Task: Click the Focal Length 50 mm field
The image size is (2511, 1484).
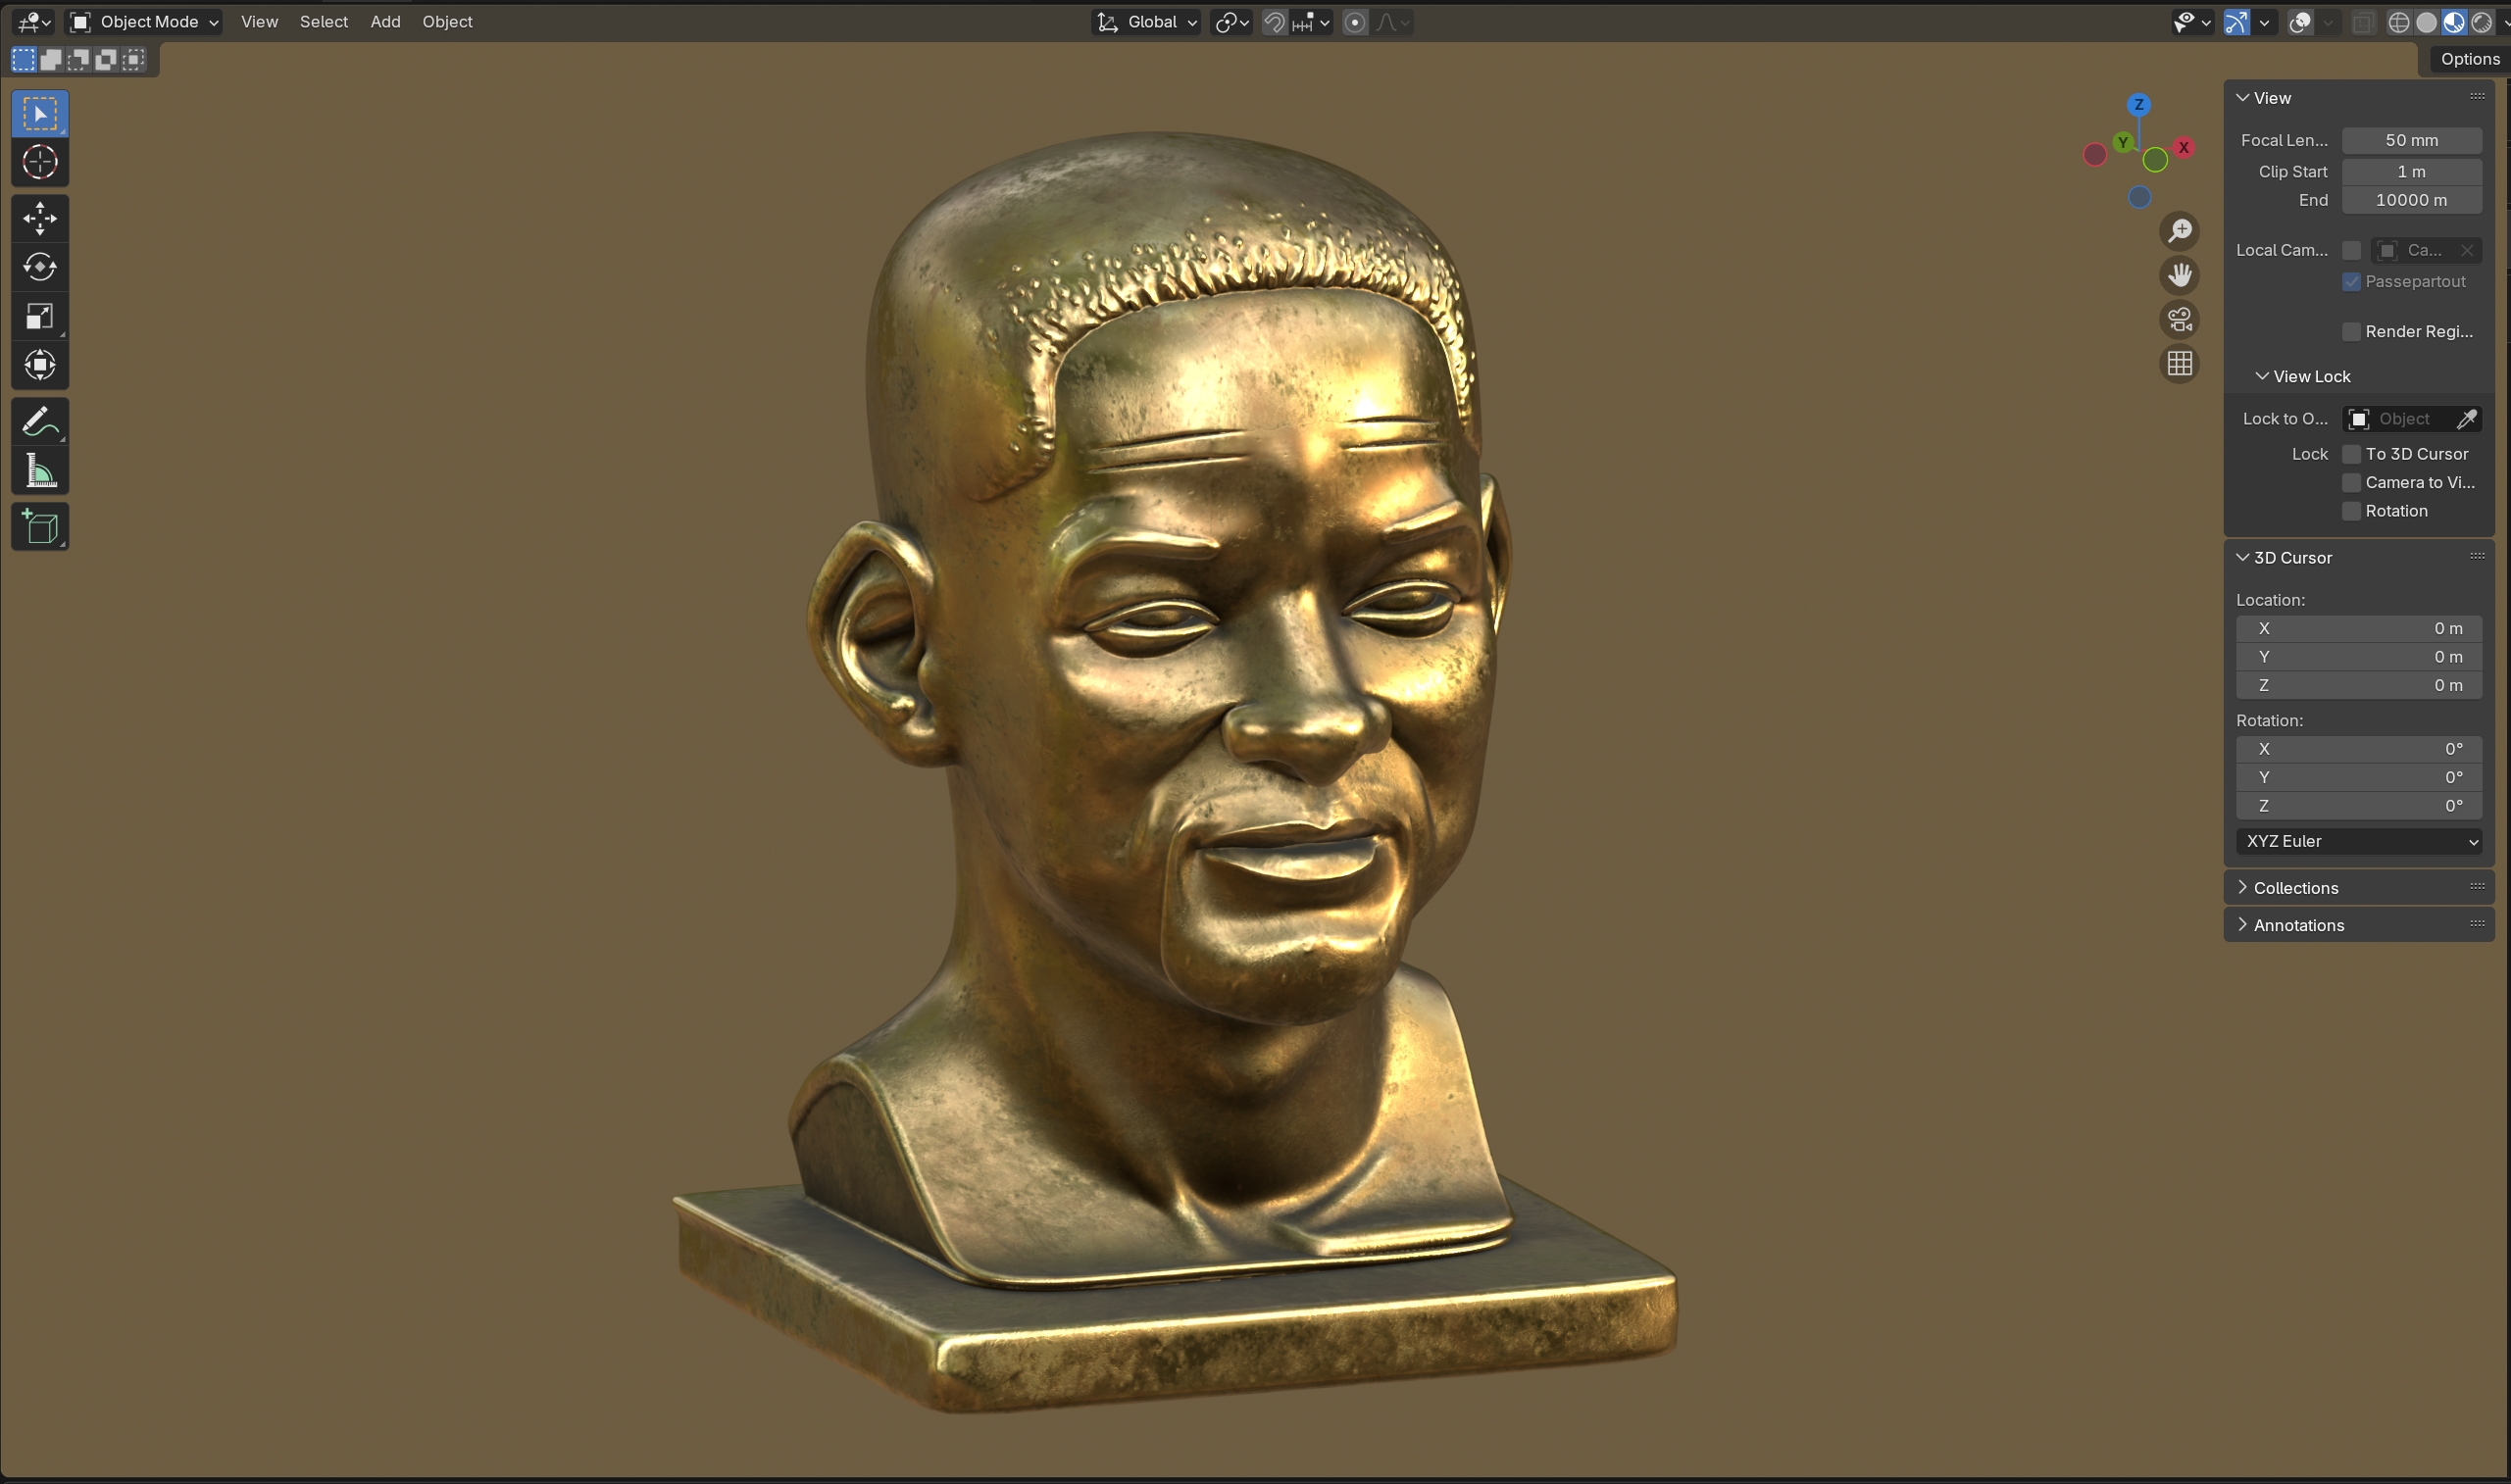Action: click(x=2411, y=140)
